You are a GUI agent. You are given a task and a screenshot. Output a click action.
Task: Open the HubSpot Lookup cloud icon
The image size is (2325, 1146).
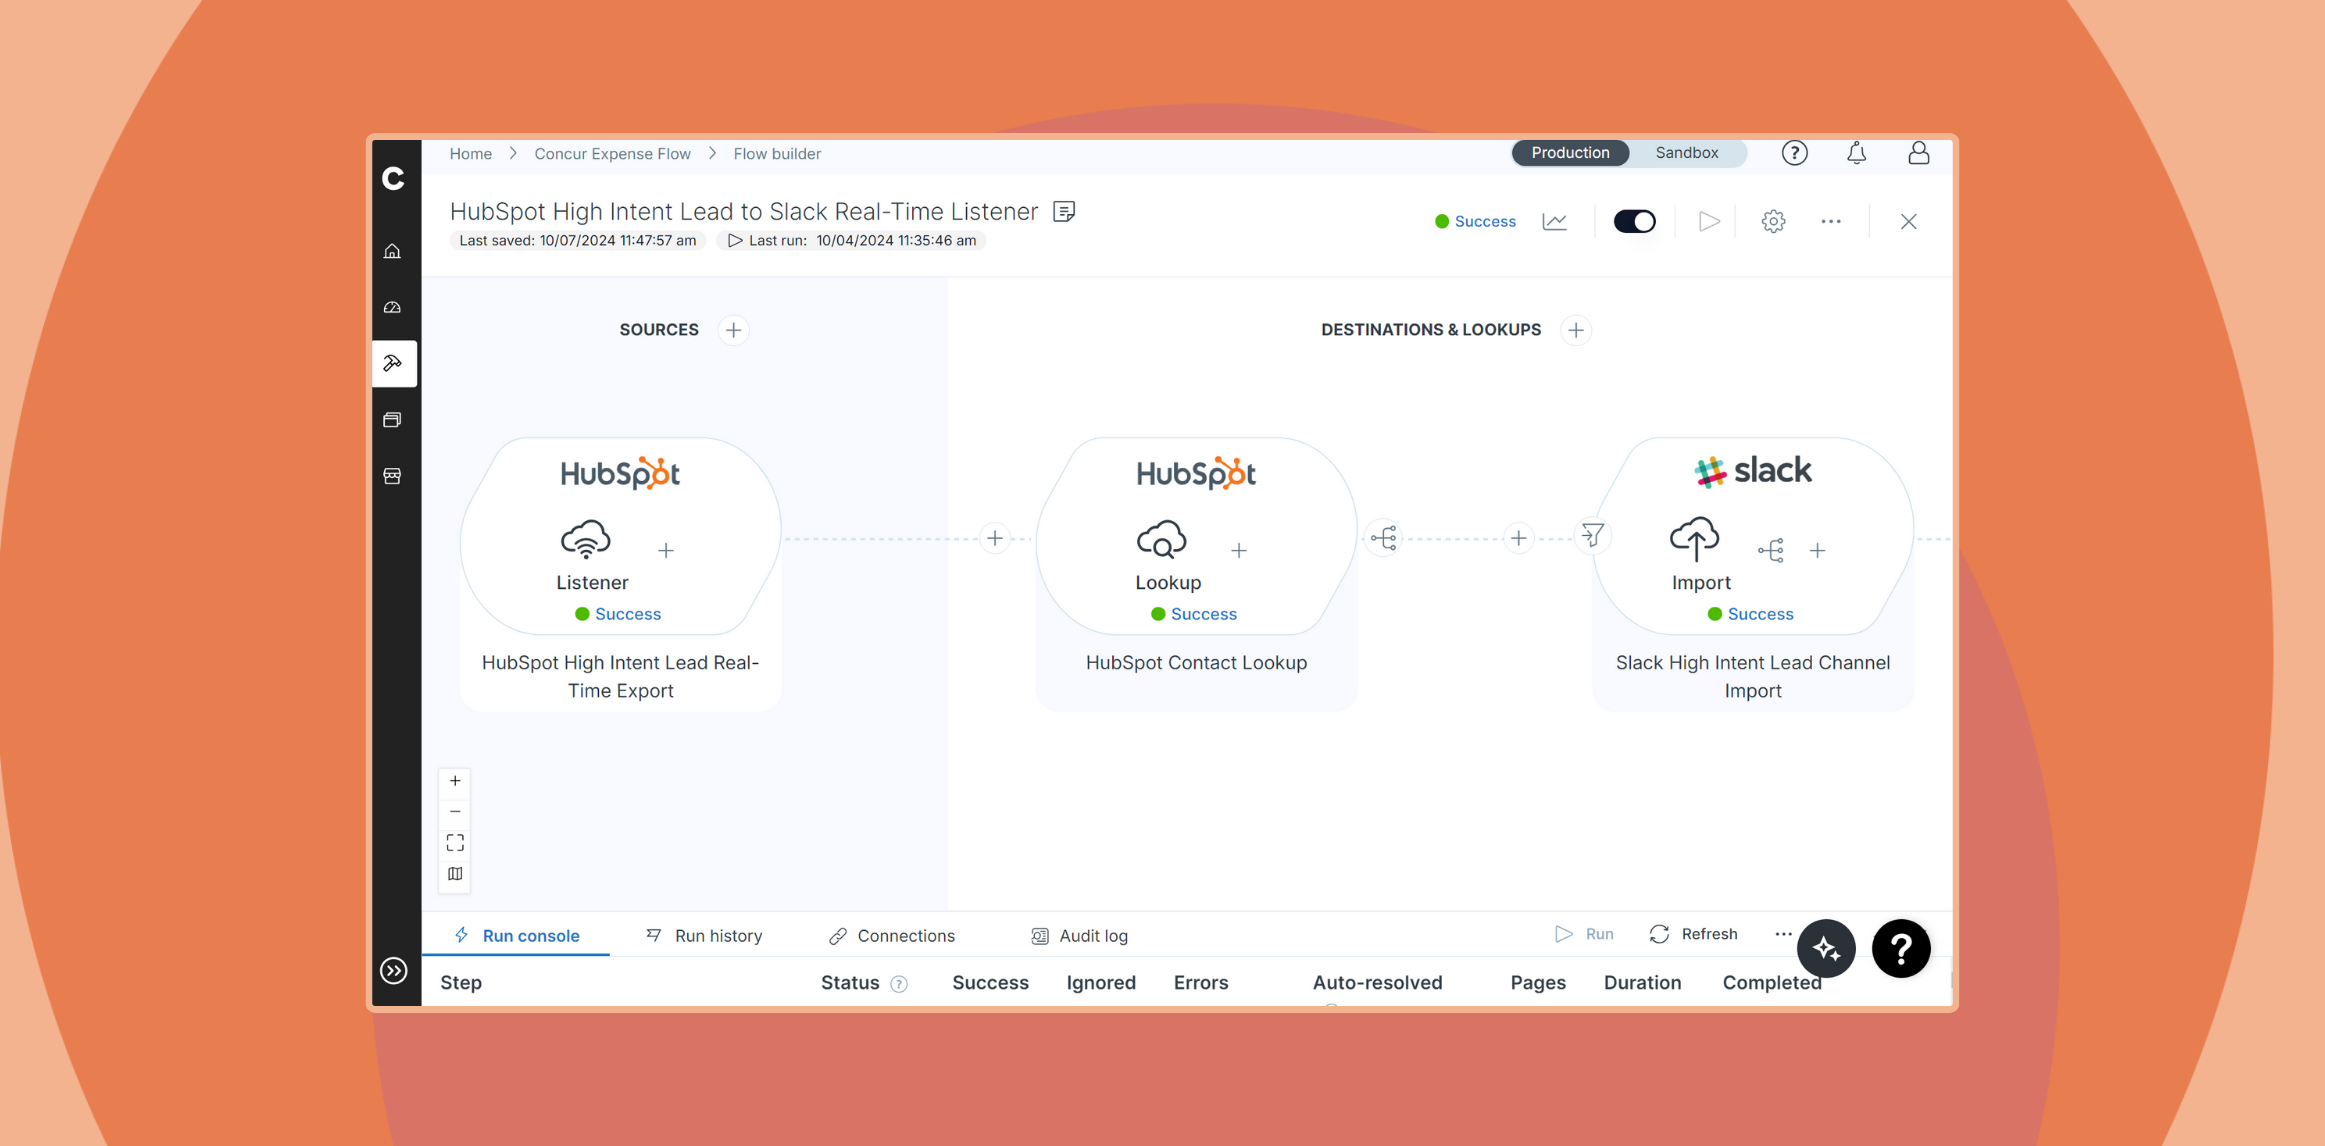coord(1162,540)
